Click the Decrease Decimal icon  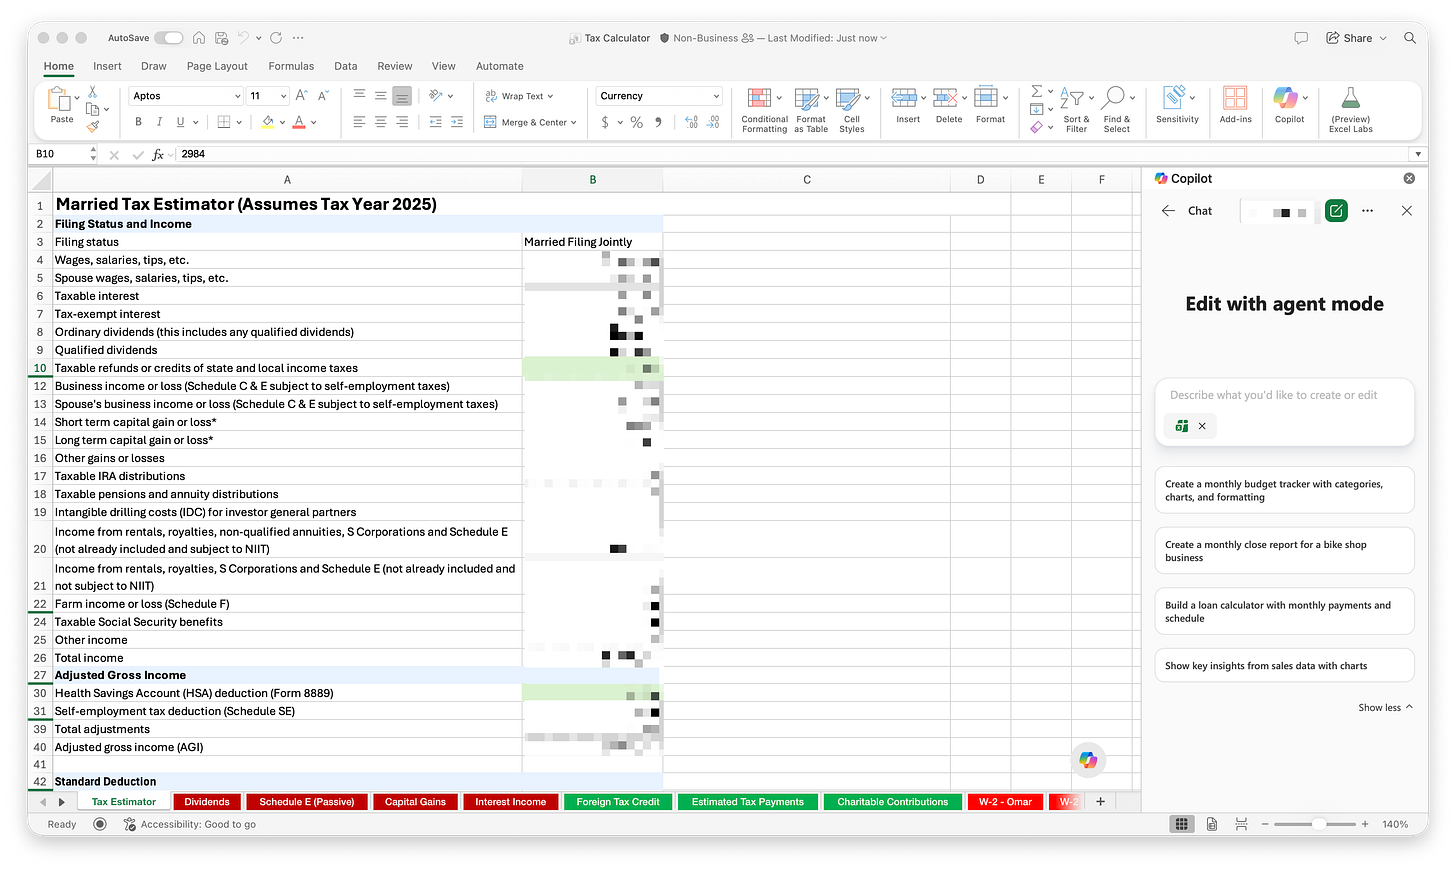pos(713,122)
